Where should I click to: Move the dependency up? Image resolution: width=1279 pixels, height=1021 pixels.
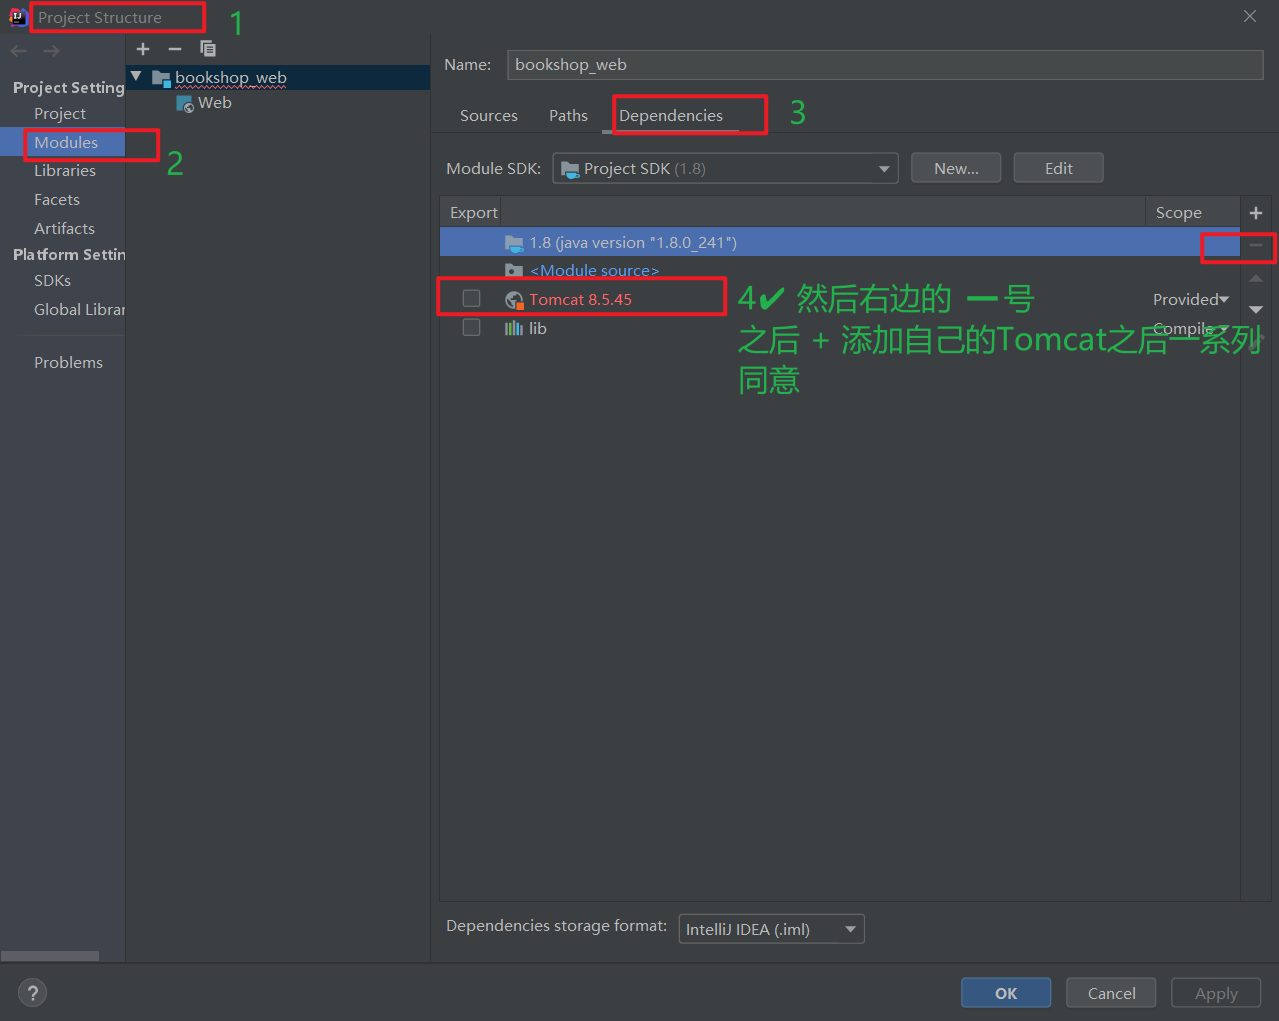tap(1256, 278)
